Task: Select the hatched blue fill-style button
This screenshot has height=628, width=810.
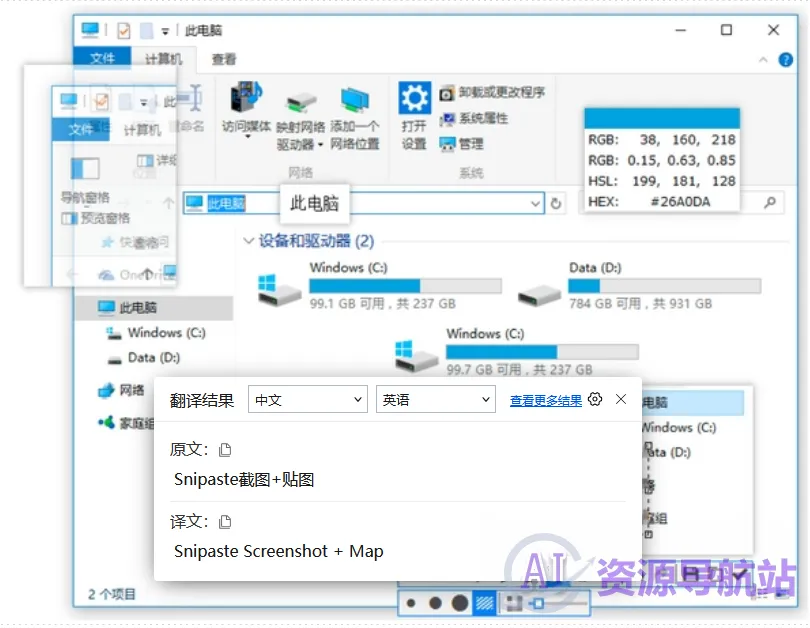Action: [485, 603]
